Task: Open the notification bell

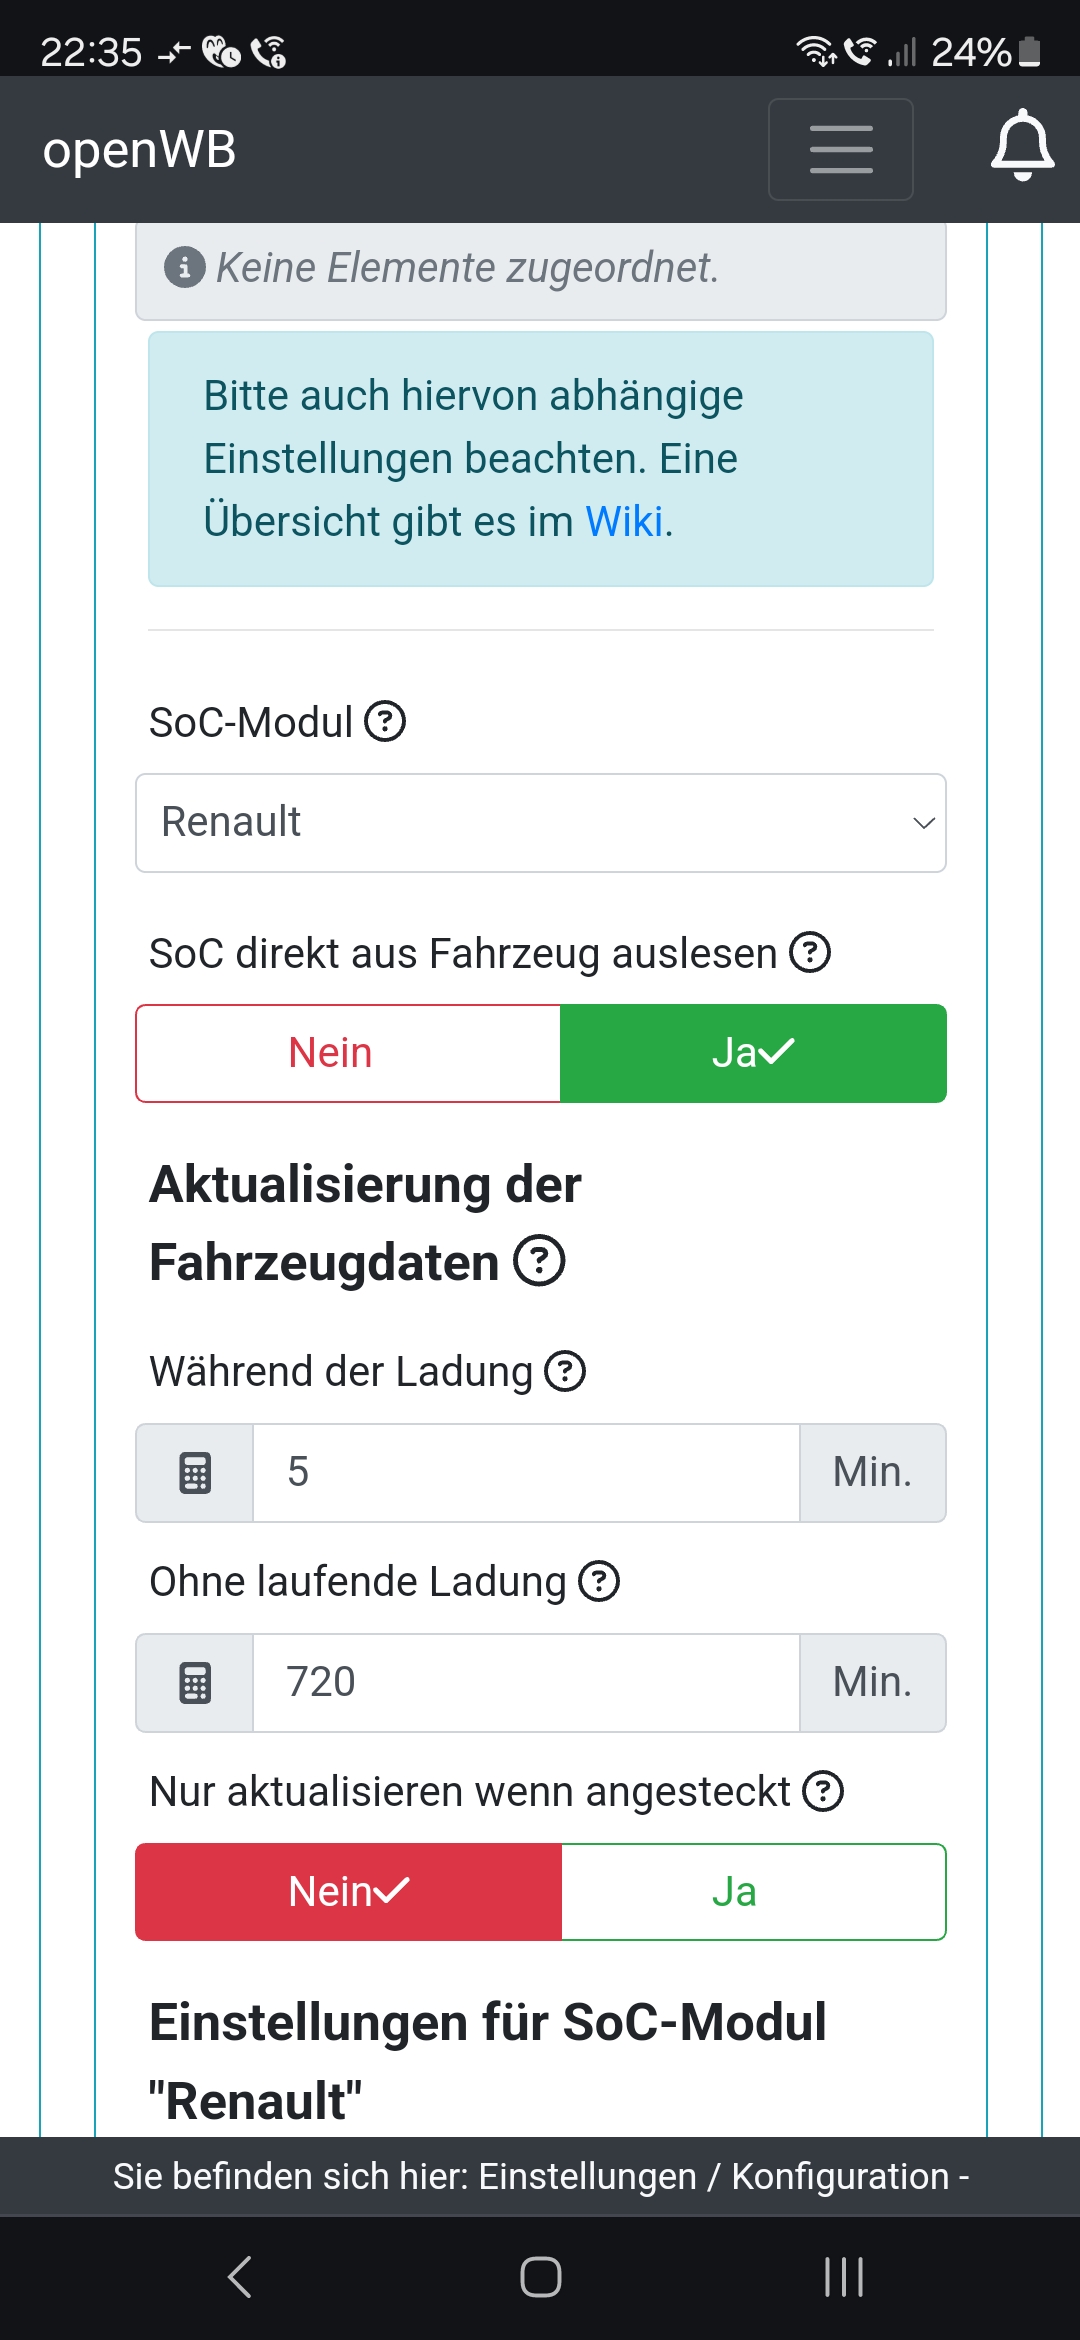Action: tap(1022, 146)
